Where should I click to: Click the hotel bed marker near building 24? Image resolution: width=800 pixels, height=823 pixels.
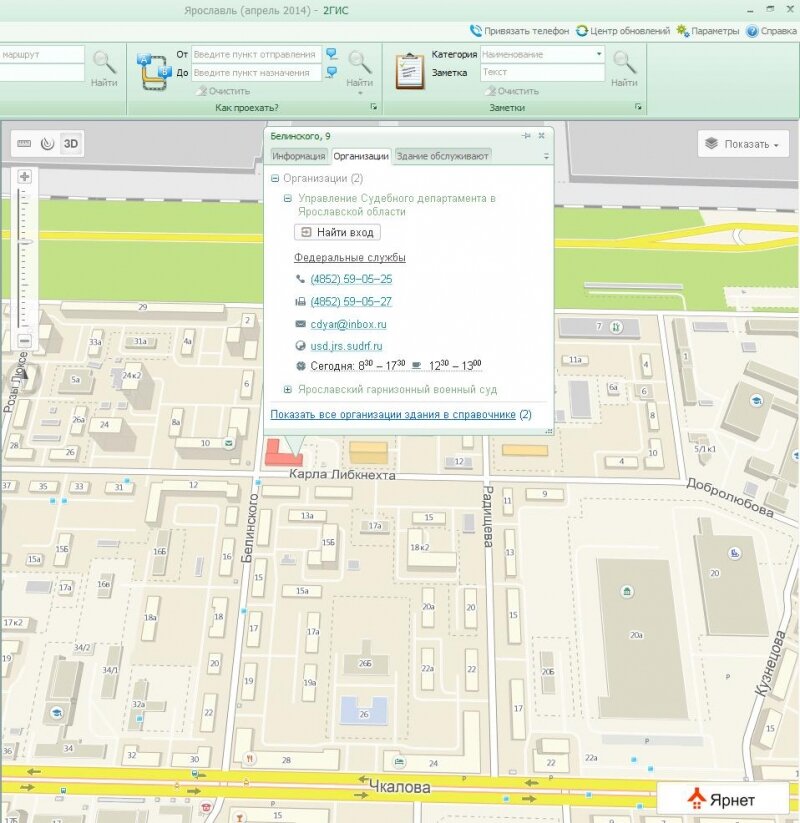point(399,762)
